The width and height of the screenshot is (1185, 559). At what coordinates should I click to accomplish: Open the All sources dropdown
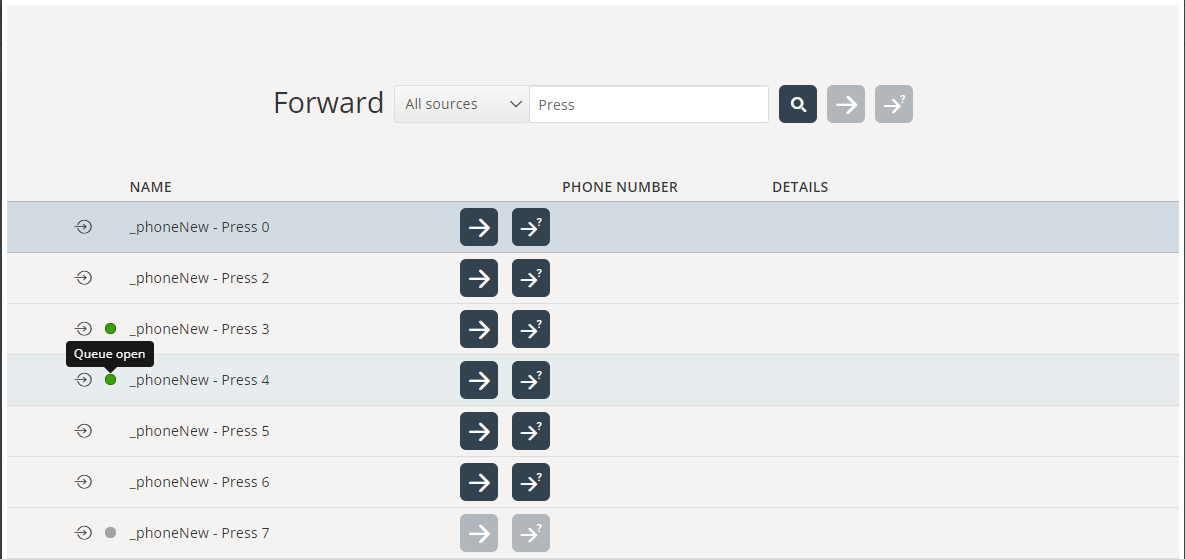(462, 104)
